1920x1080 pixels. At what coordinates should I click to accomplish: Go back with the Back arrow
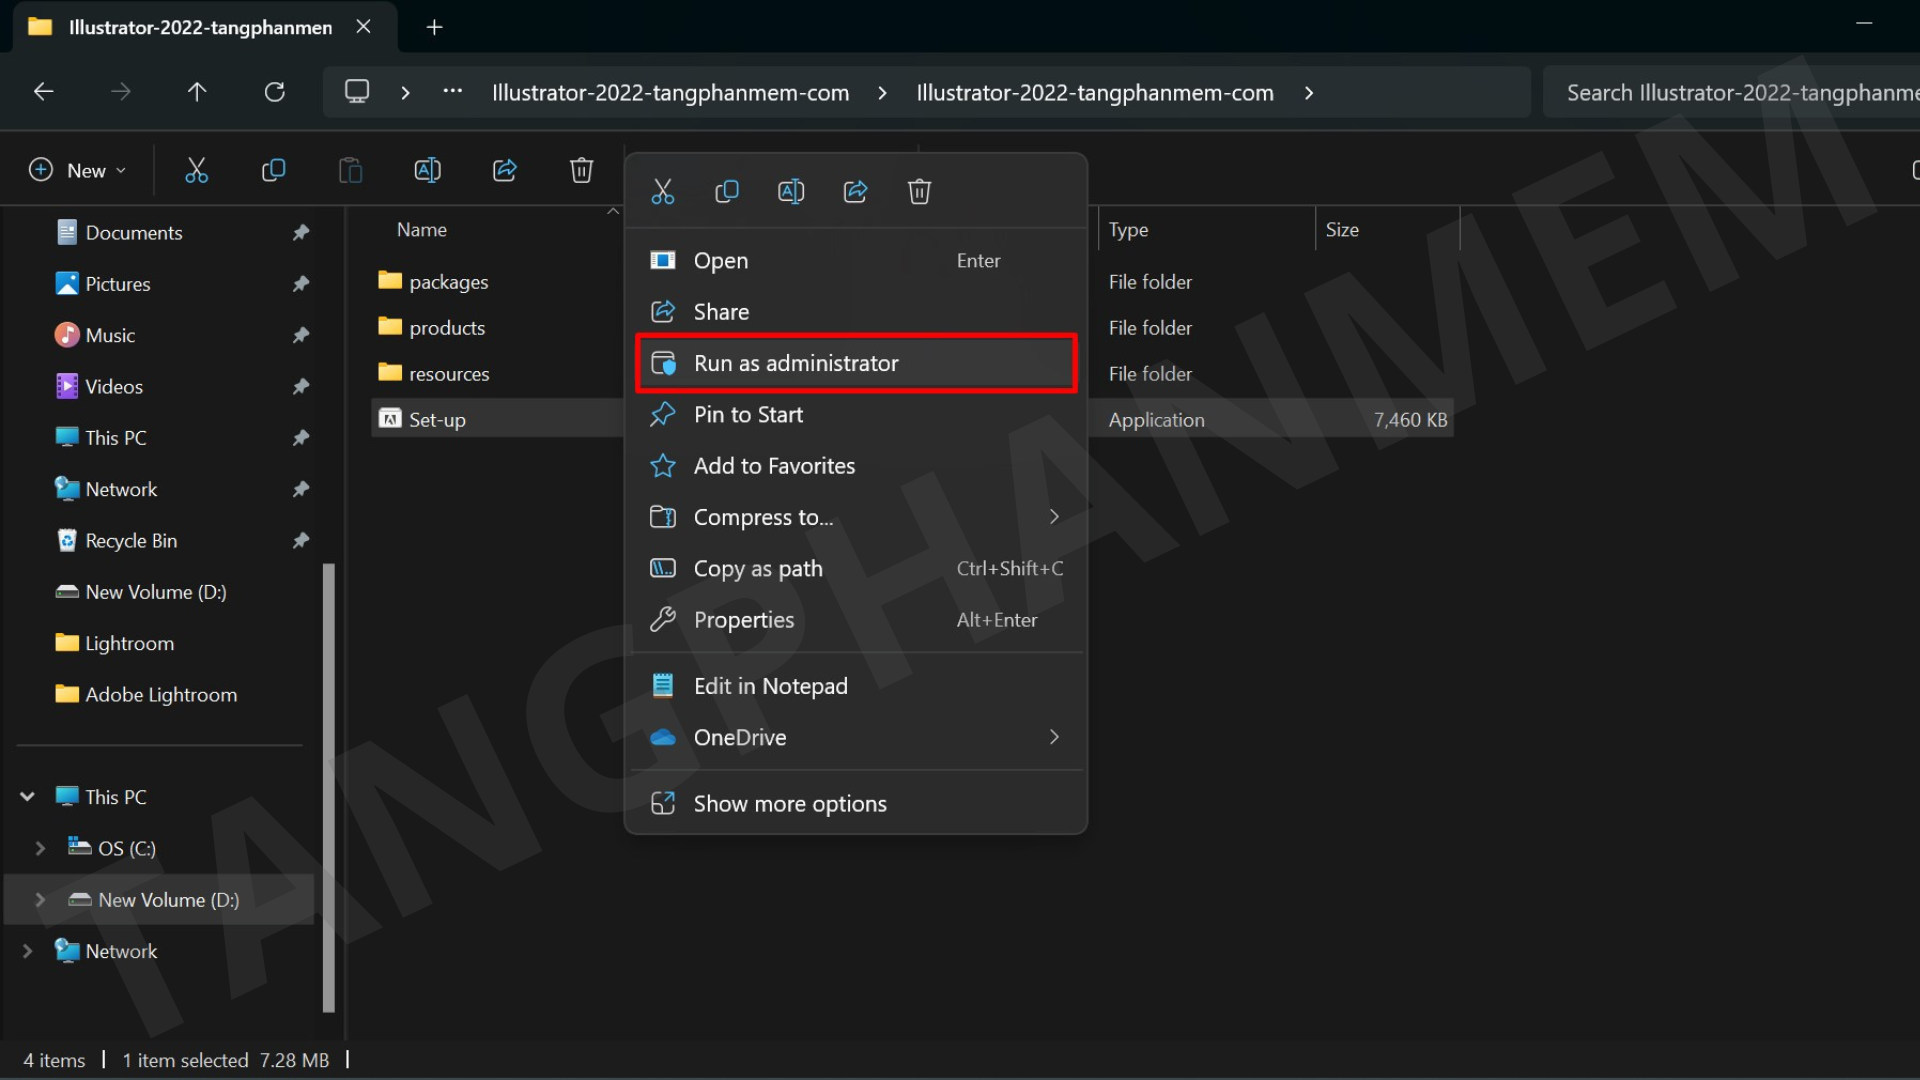[43, 92]
